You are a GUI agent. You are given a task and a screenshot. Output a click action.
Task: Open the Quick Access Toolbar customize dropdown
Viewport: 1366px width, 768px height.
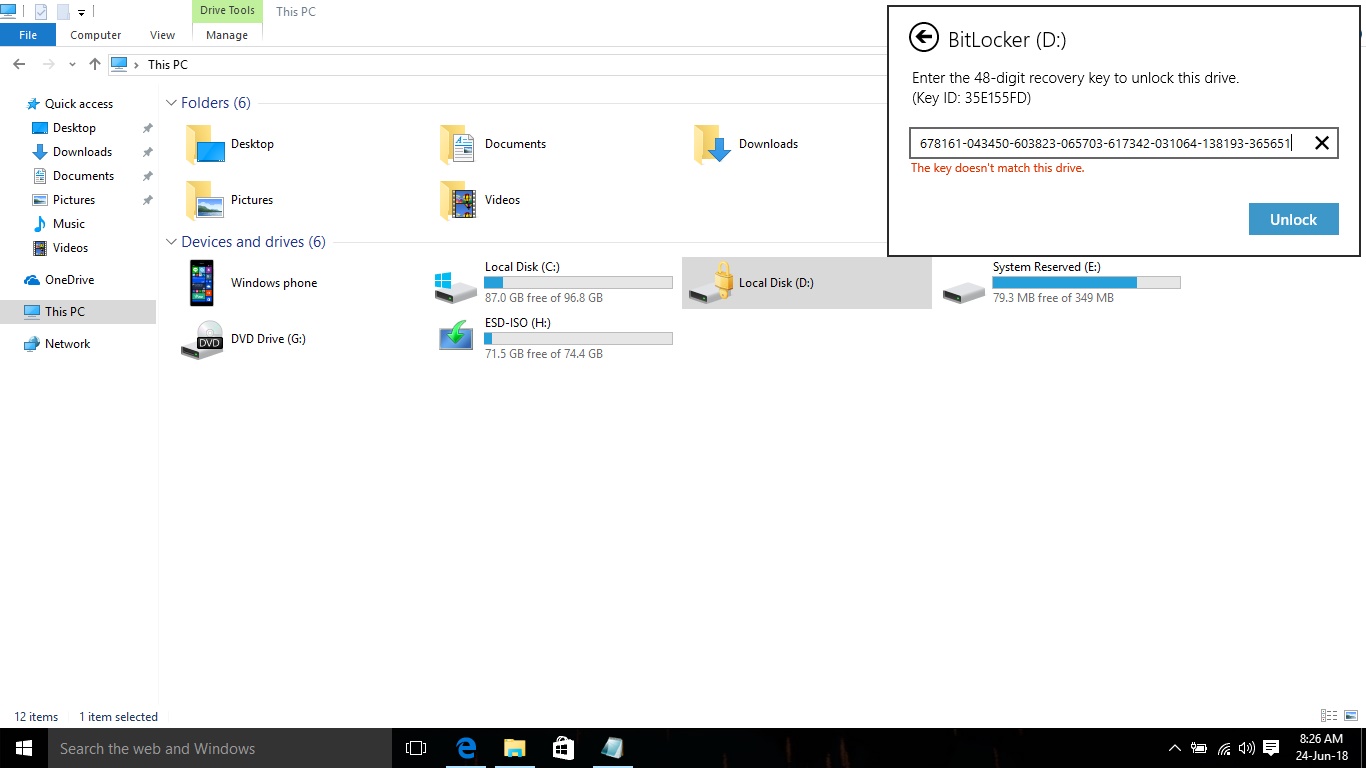82,12
